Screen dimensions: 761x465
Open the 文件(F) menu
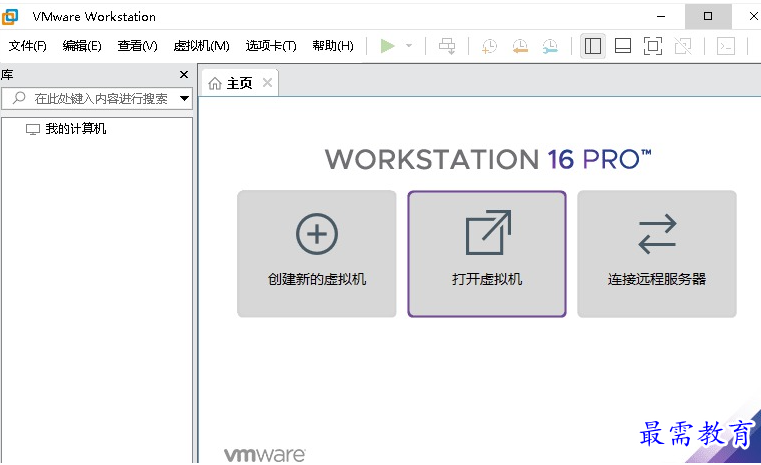coord(28,46)
